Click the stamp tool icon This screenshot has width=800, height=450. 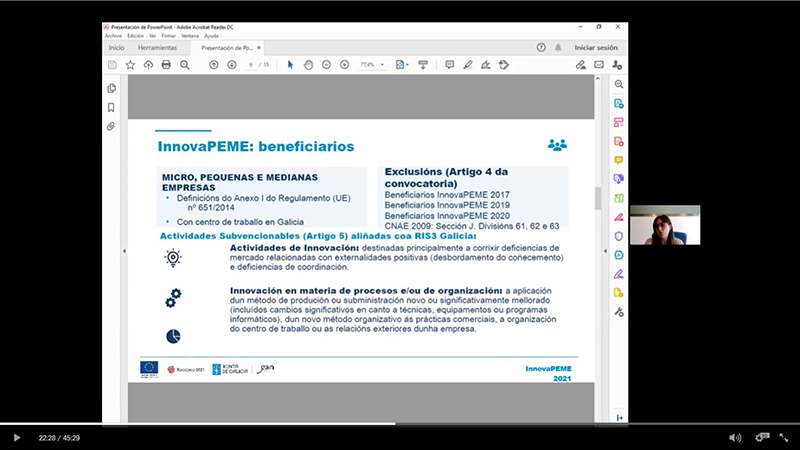tap(504, 65)
